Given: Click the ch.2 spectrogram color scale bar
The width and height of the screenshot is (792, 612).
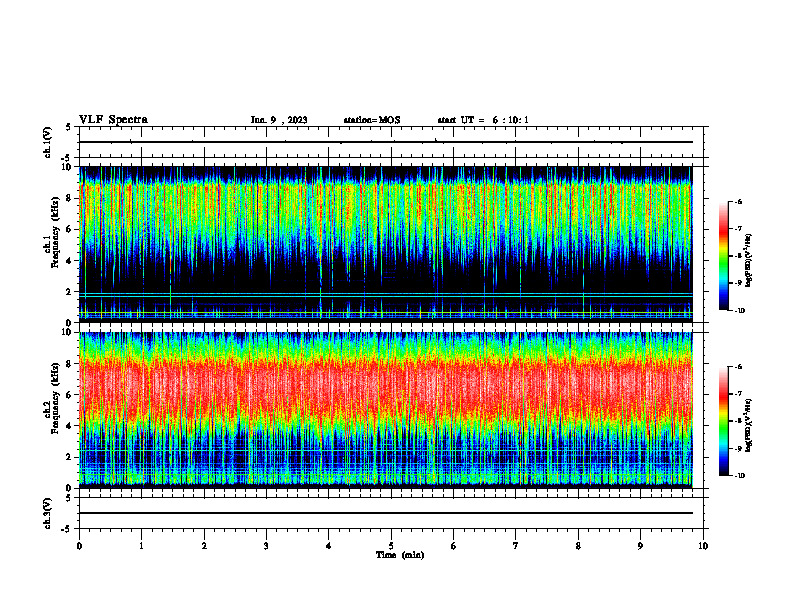Looking at the screenshot, I should 724,421.
